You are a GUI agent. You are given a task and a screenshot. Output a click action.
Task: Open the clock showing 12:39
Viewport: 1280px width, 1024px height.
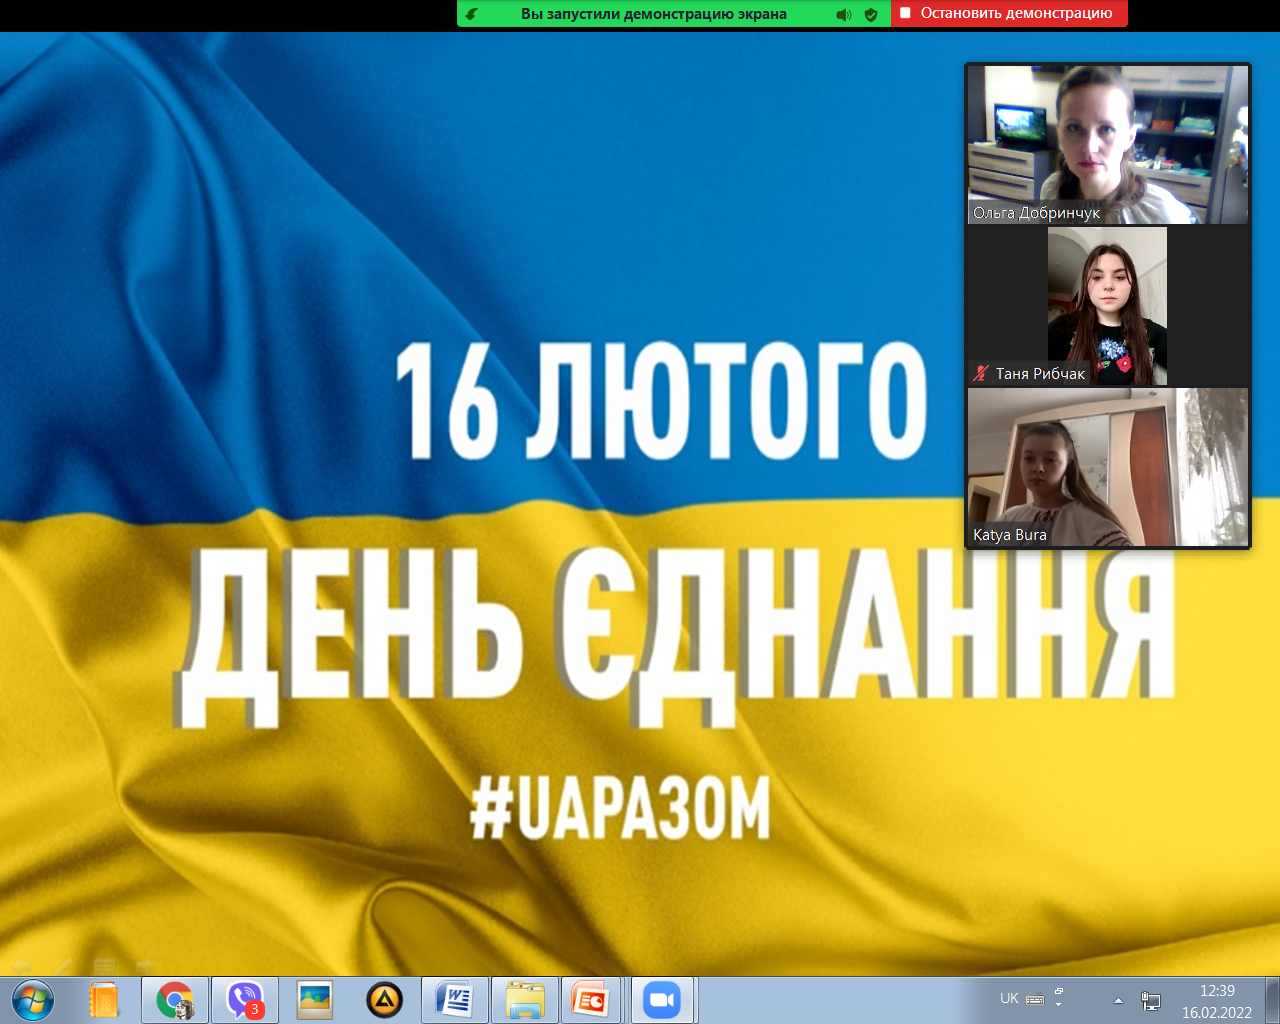[x=1216, y=1001]
